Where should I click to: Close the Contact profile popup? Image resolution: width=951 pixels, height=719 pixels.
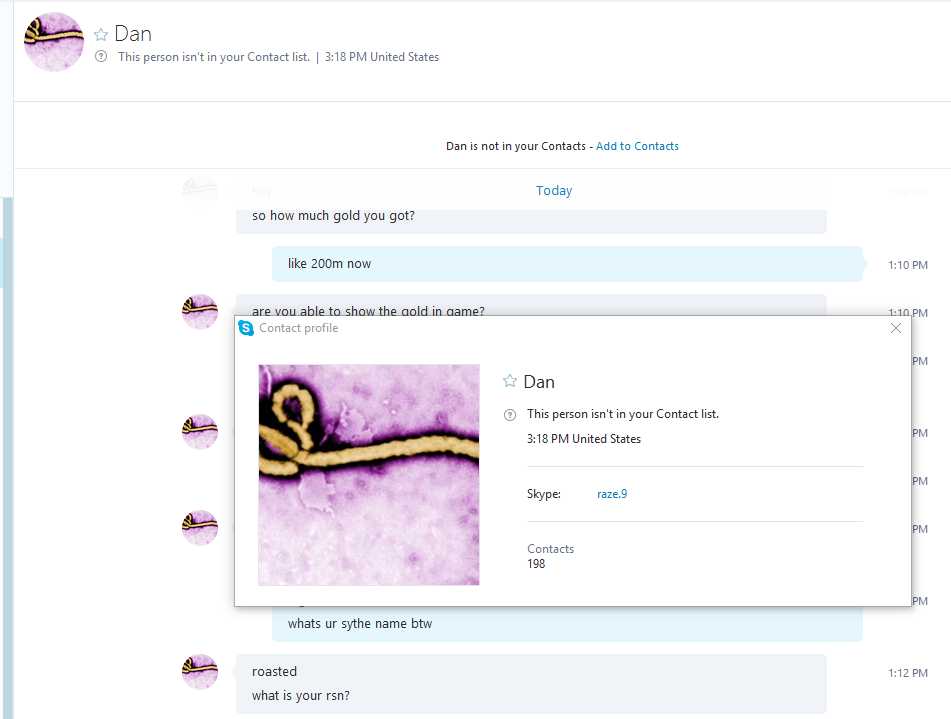pyautogui.click(x=896, y=328)
